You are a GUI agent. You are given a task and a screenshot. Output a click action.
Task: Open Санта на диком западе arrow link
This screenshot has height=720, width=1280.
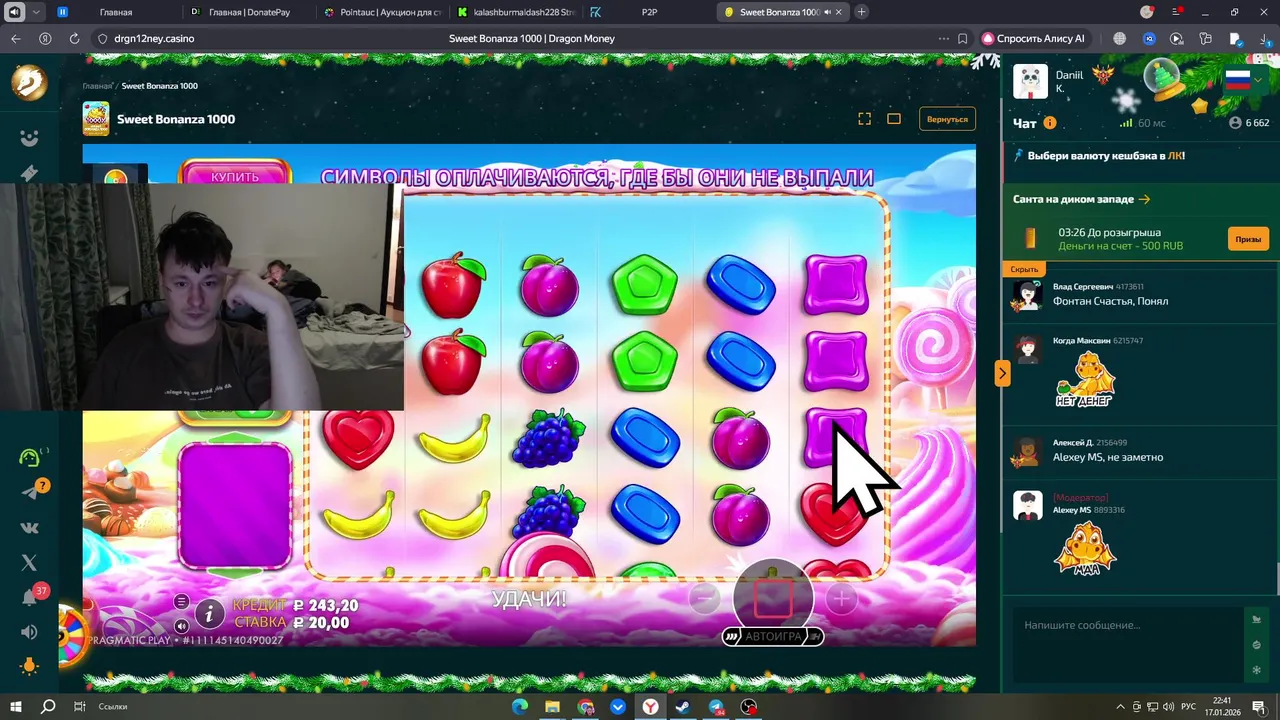click(x=1144, y=199)
